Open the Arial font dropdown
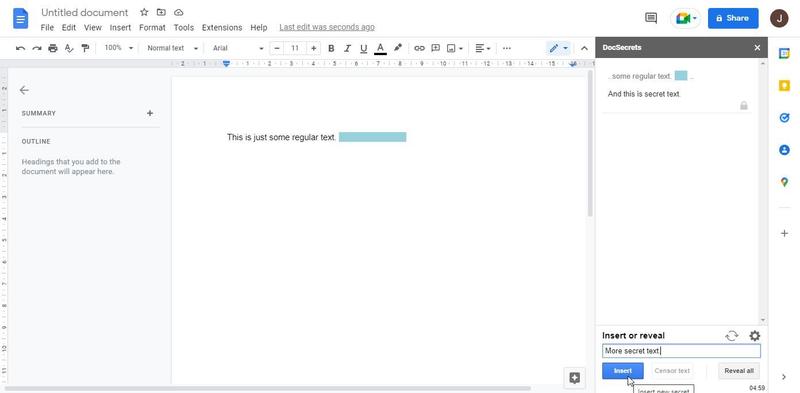The image size is (800, 393). (x=238, y=48)
